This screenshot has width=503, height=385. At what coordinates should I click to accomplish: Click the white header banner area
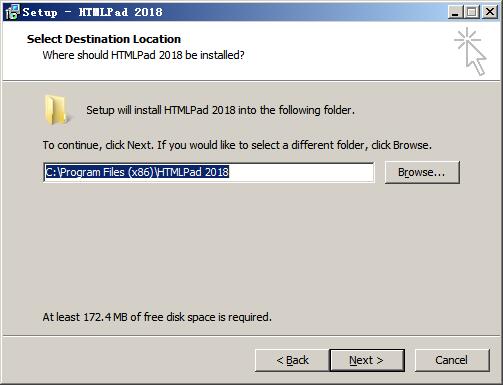(333, 51)
